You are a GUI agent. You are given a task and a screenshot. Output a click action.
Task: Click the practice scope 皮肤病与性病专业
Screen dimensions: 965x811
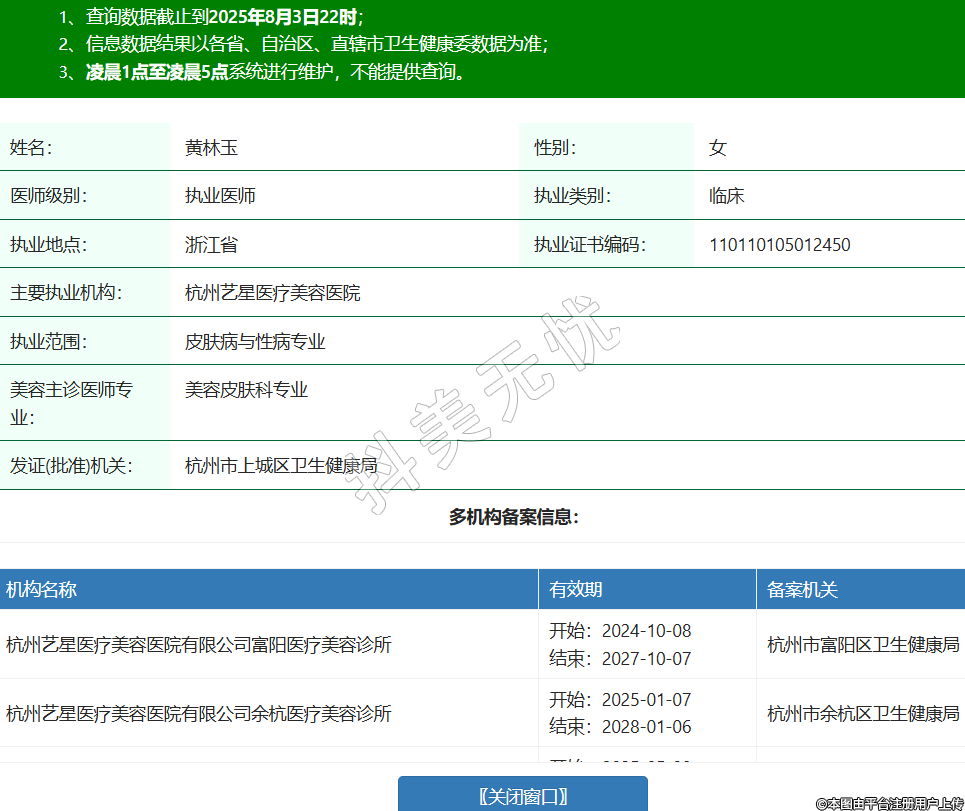(255, 342)
